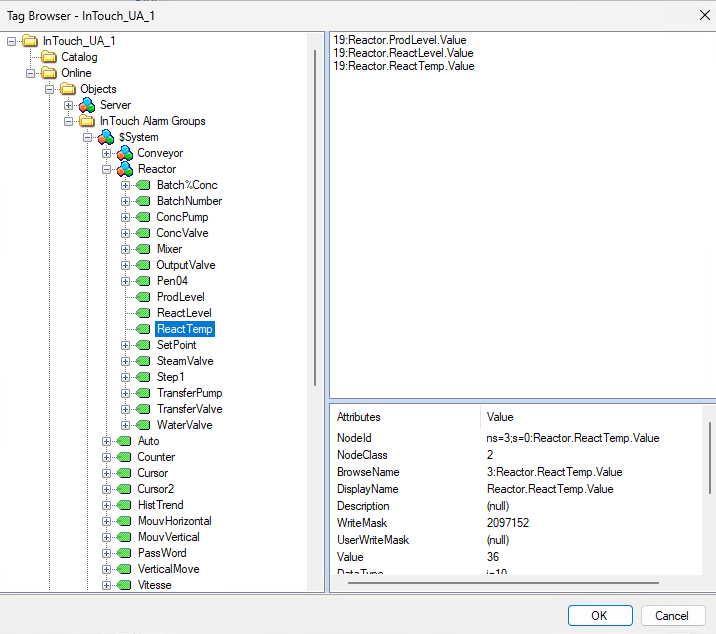Confirm selection with OK button
Viewport: 716px width, 634px height.
(600, 615)
